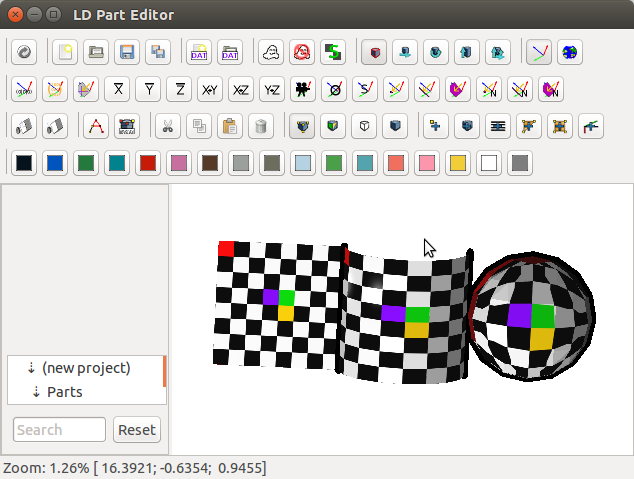Click the checkered sphere in the 3D view
Image resolution: width=634 pixels, height=479 pixels.
point(532,316)
